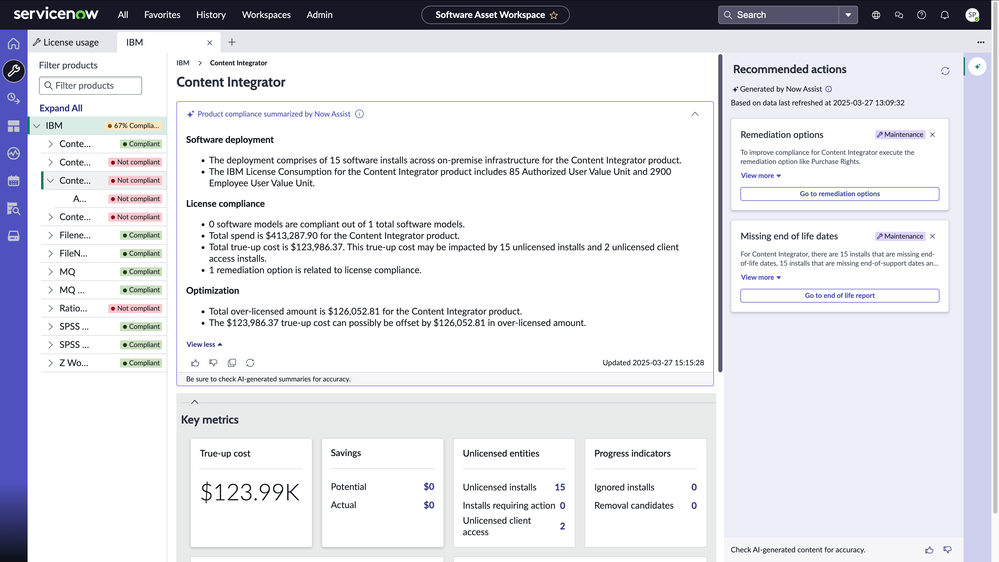Open the calendar icon in left sidebar
The height and width of the screenshot is (562, 999).
[13, 181]
